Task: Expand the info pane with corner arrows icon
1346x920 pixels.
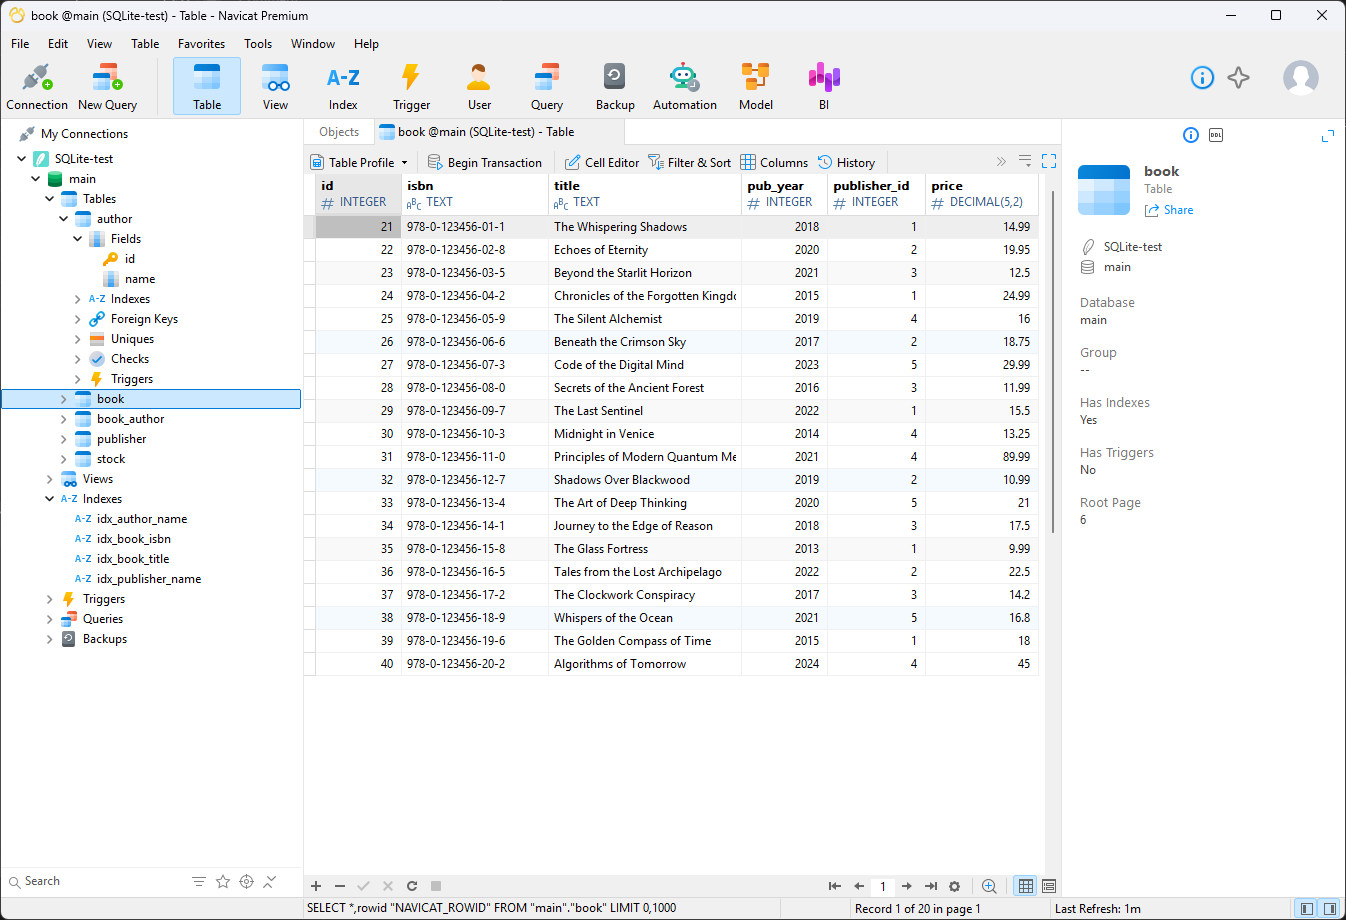Action: (1328, 135)
